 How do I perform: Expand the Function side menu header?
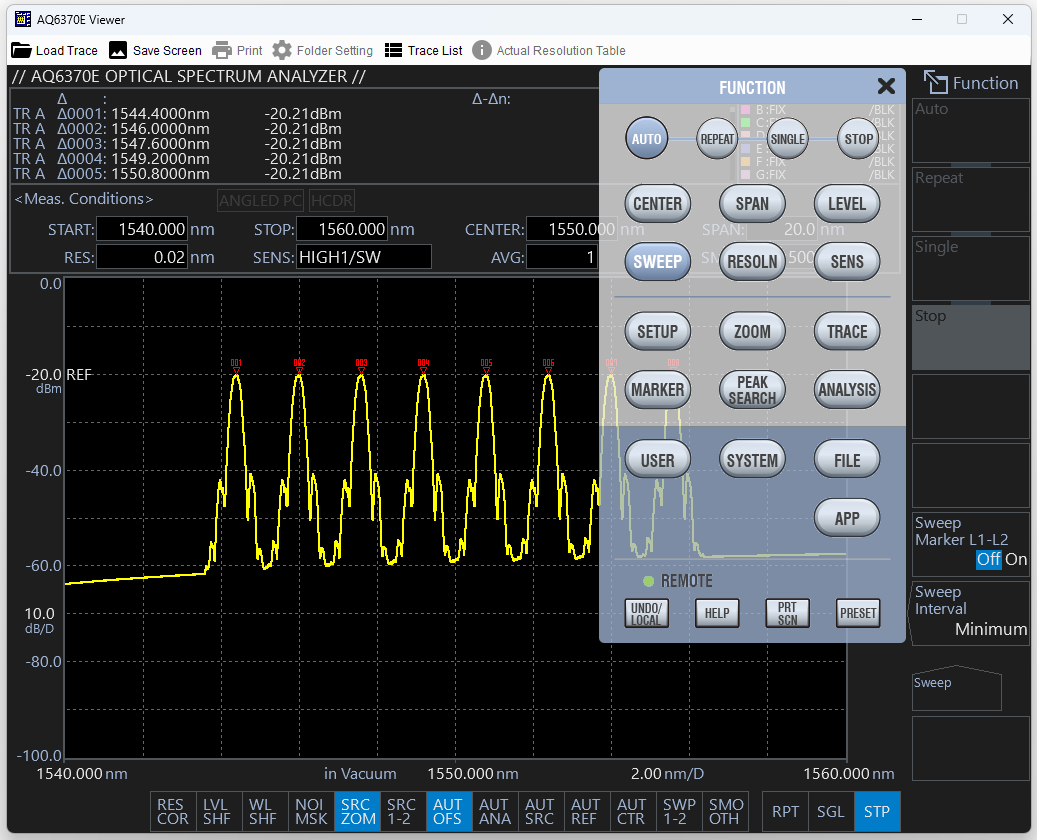pyautogui.click(x=970, y=83)
